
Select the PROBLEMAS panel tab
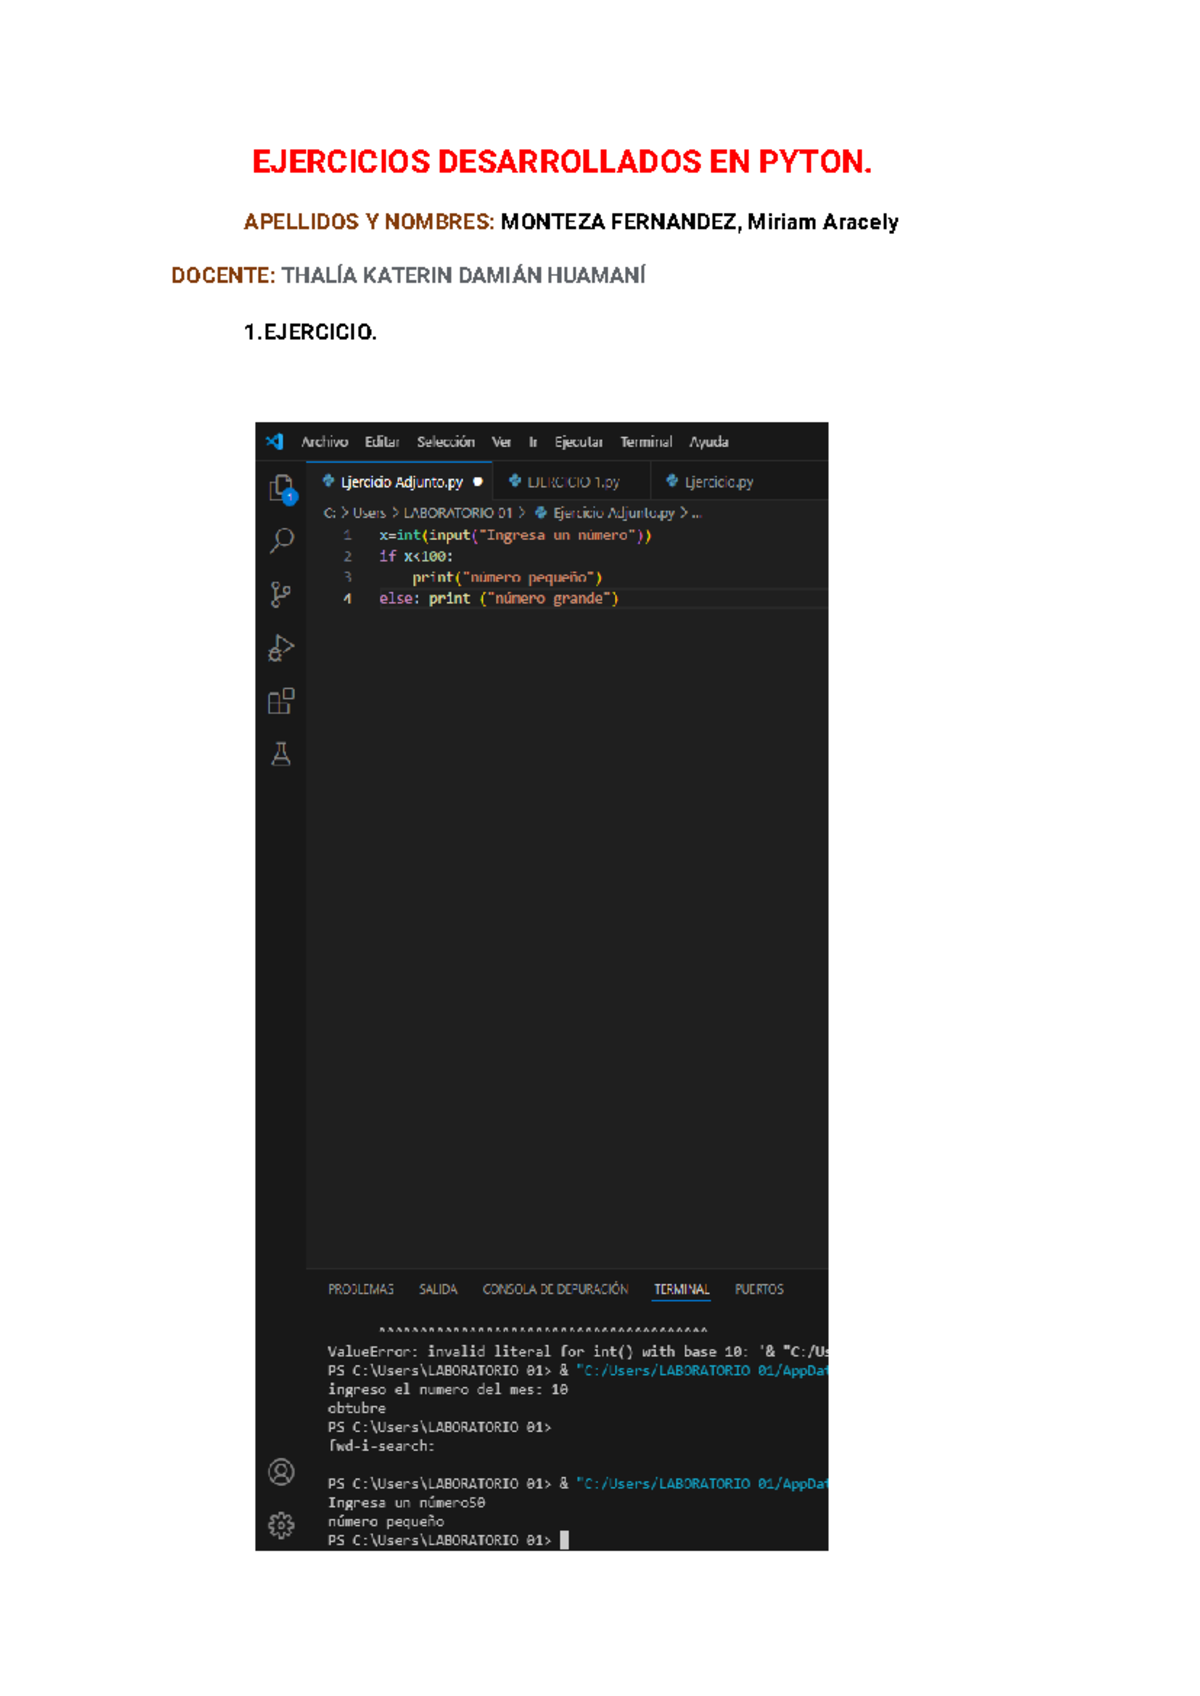[360, 1289]
